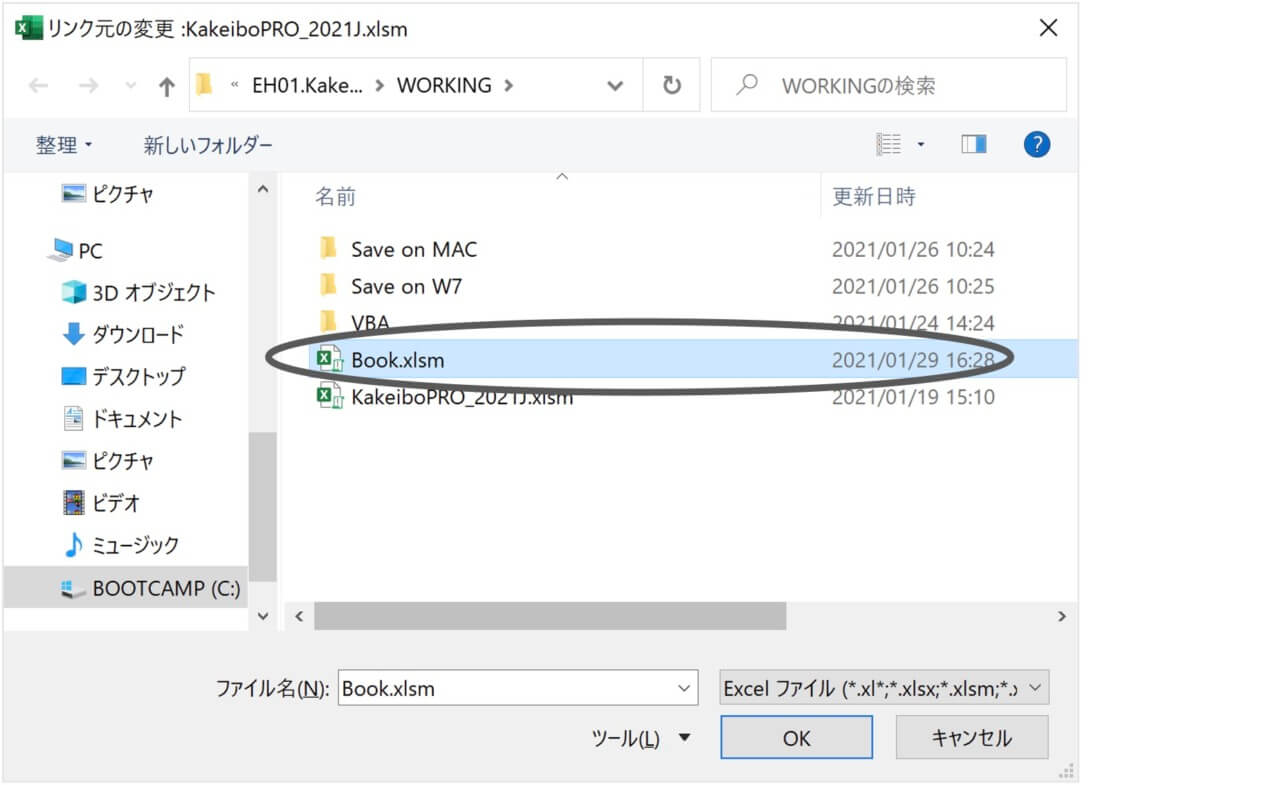
Task: Click date 2021/01/19 15:10
Action: coord(913,397)
